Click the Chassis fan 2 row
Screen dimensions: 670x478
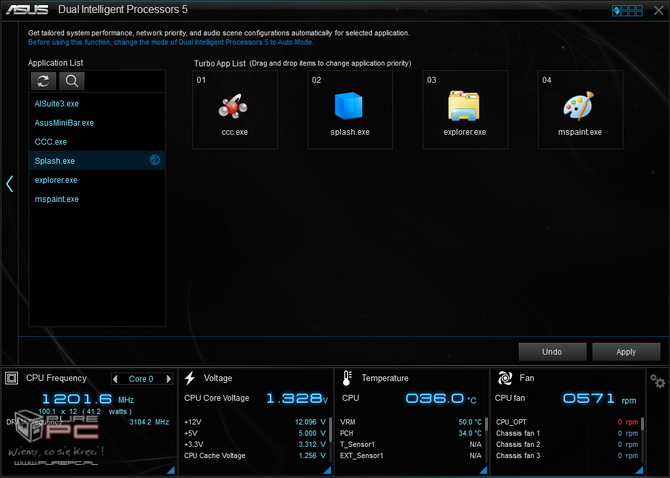click(567, 444)
